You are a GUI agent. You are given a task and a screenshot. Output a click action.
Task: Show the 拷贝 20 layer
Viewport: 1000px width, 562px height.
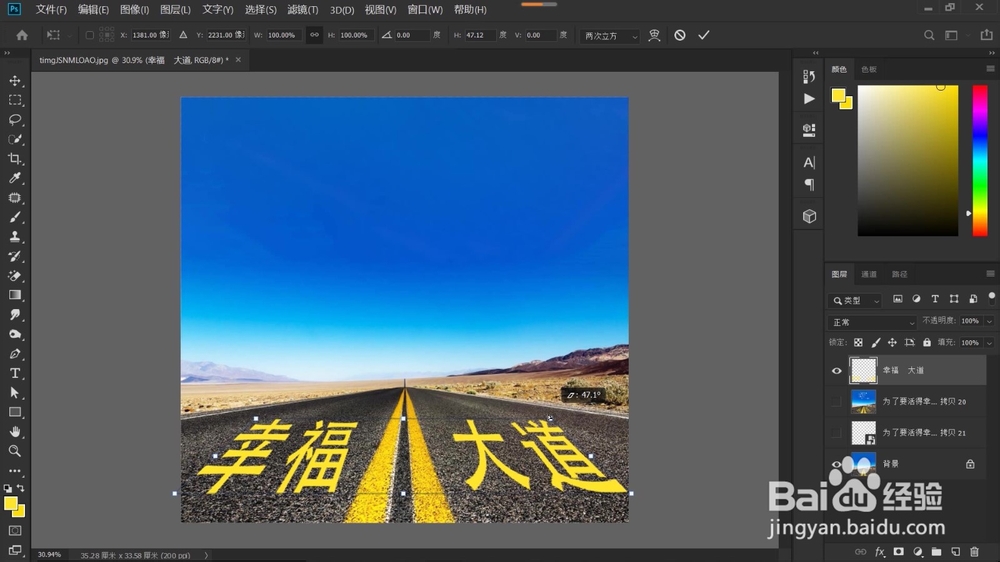point(836,401)
